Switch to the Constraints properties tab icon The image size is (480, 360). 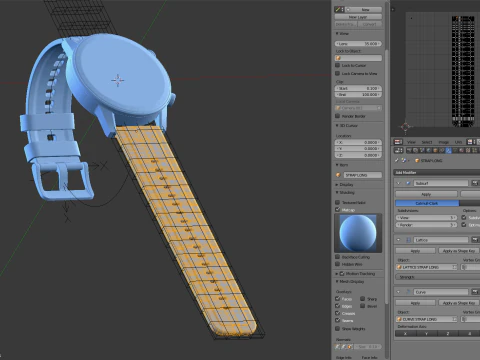pyautogui.click(x=442, y=151)
